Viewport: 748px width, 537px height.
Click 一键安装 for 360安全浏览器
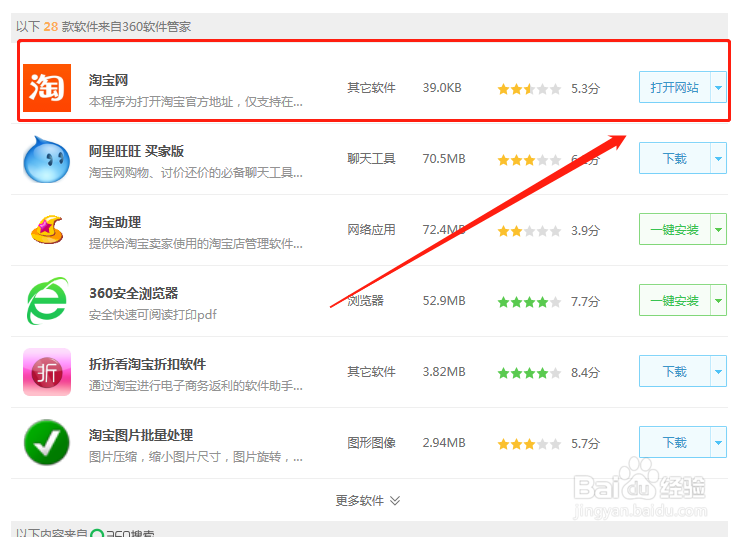675,300
